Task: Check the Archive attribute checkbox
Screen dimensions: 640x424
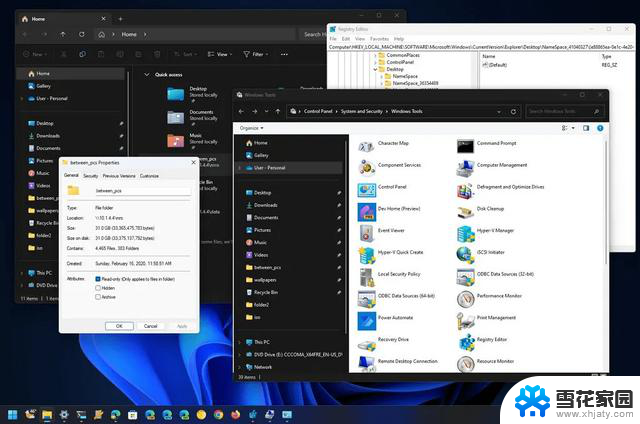Action: tap(98, 297)
